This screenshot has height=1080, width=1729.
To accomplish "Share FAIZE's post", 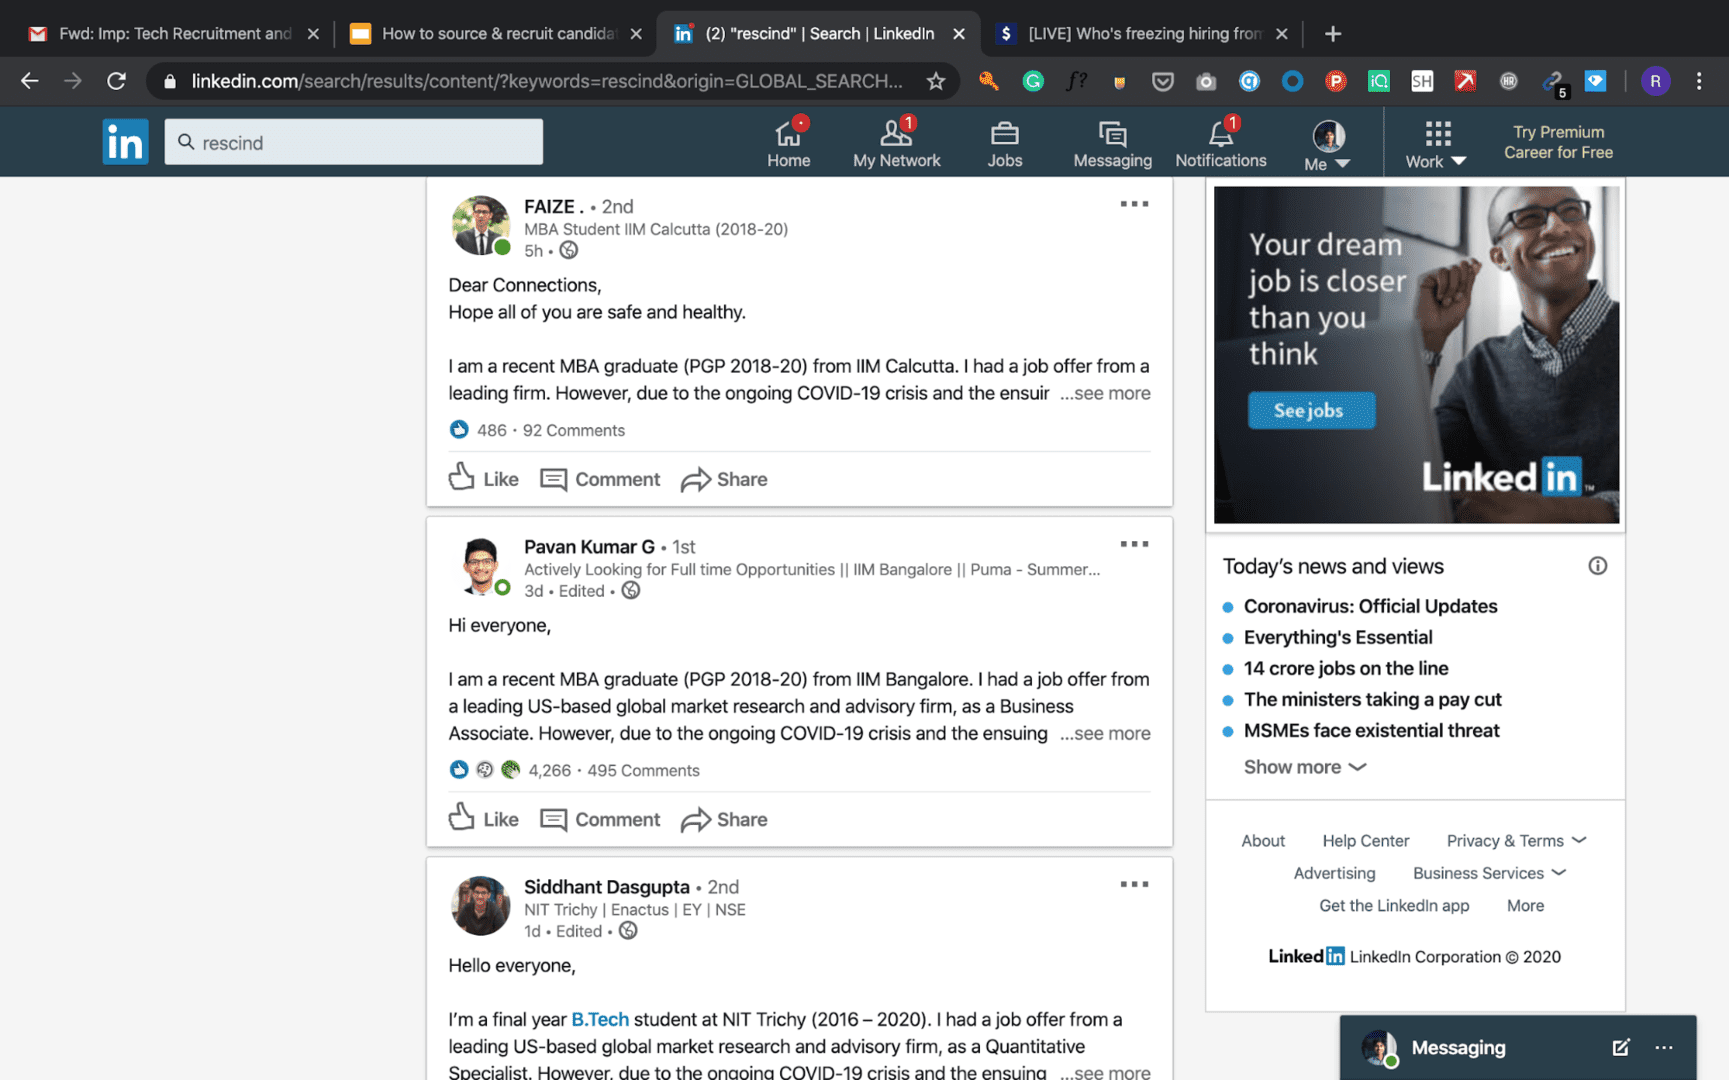I will click(x=724, y=479).
